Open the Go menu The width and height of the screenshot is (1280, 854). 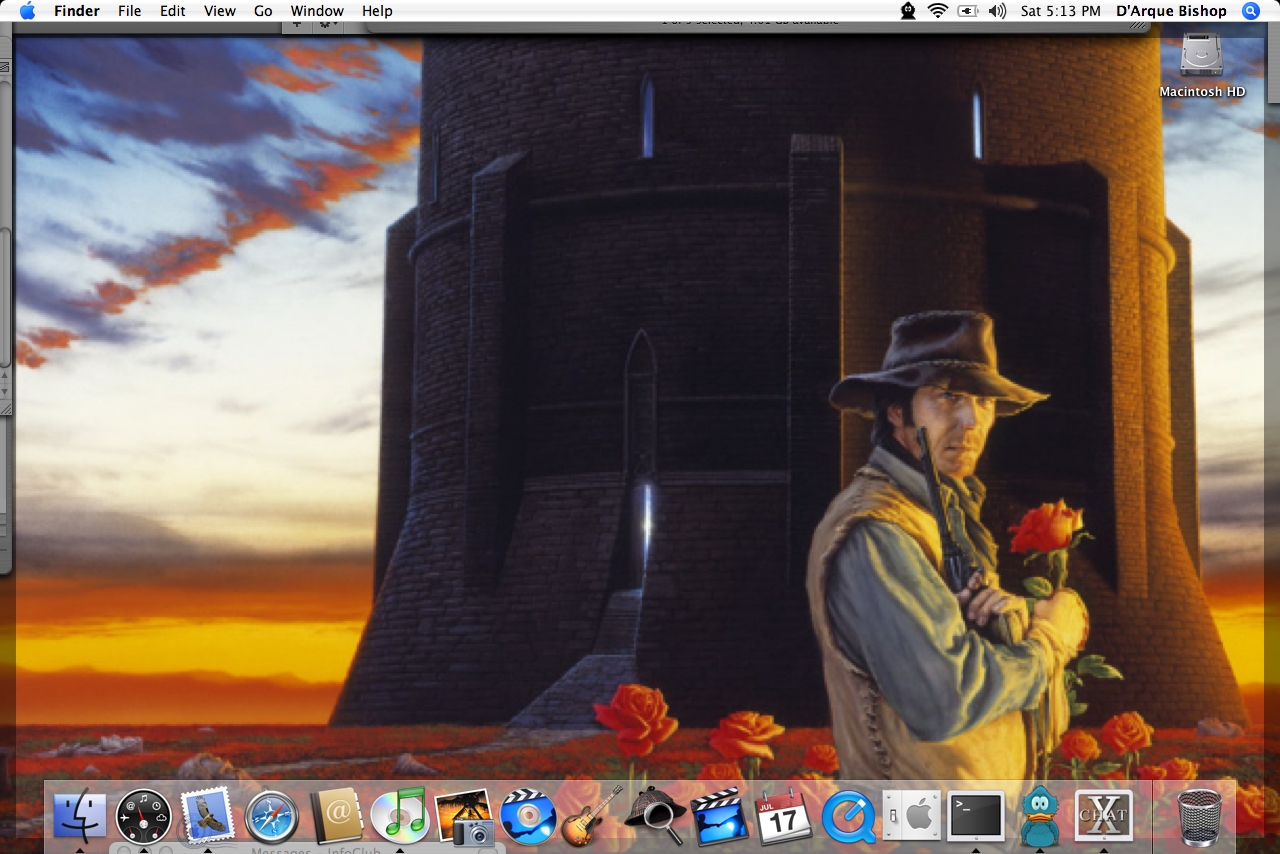(x=263, y=11)
